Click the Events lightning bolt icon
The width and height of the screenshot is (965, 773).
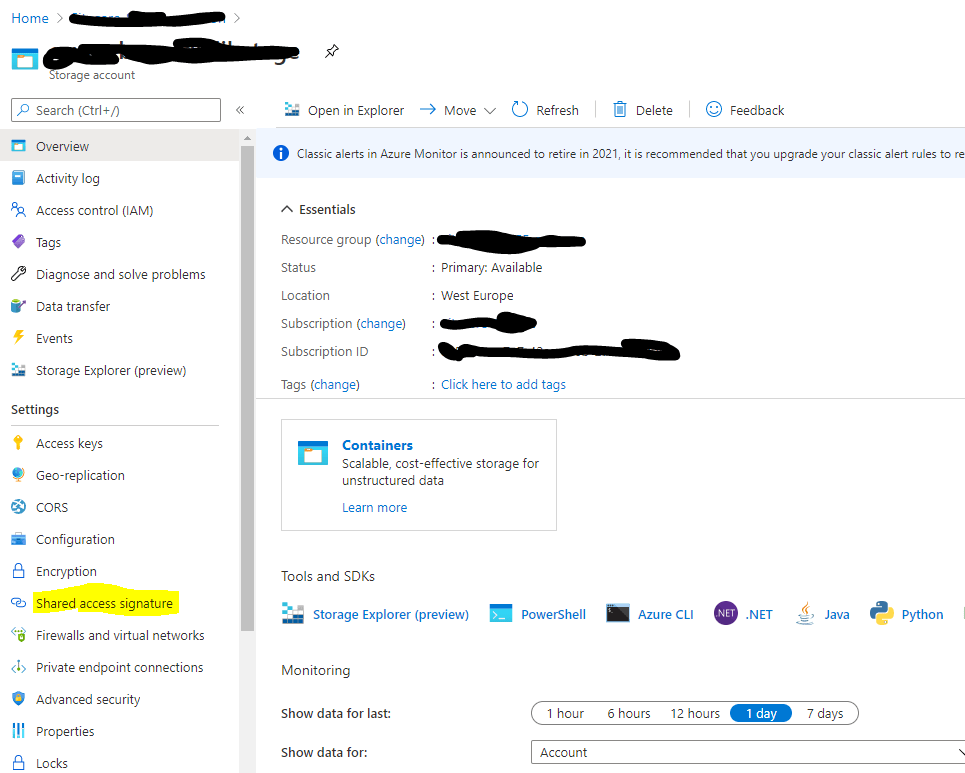pos(18,338)
